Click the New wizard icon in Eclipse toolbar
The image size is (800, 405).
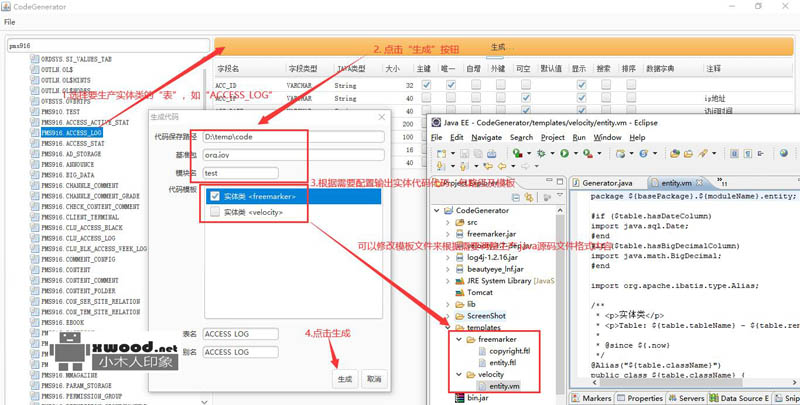(441, 154)
